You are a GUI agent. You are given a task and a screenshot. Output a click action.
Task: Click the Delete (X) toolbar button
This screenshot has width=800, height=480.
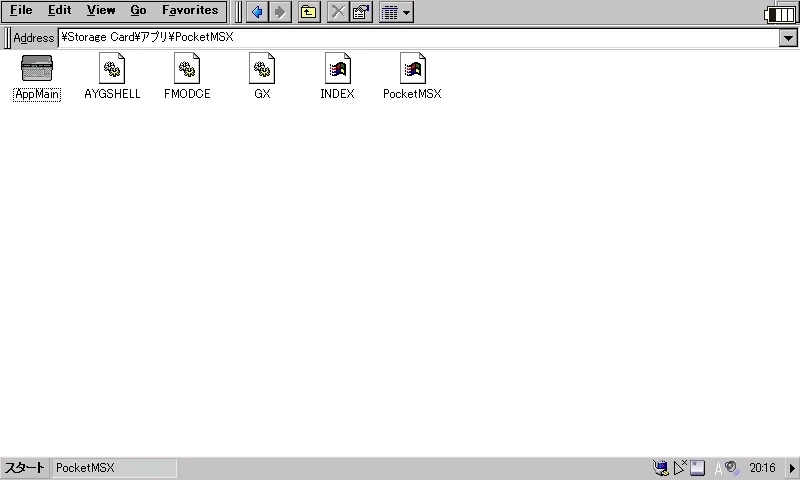point(338,12)
